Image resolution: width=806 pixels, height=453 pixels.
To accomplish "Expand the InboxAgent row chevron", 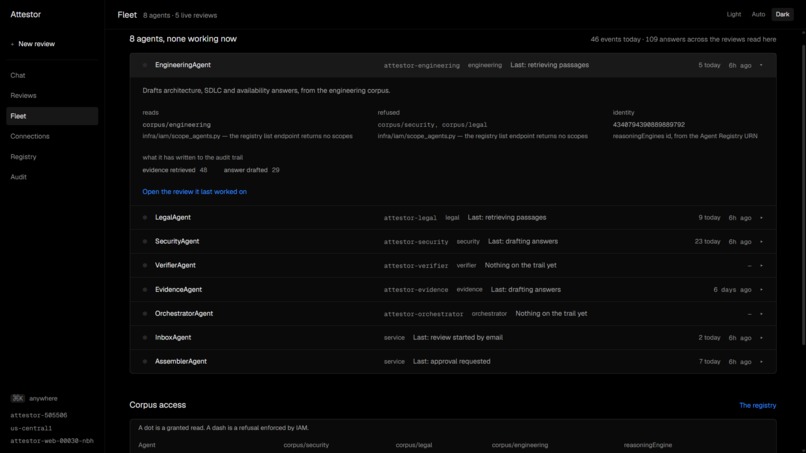I will click(761, 338).
